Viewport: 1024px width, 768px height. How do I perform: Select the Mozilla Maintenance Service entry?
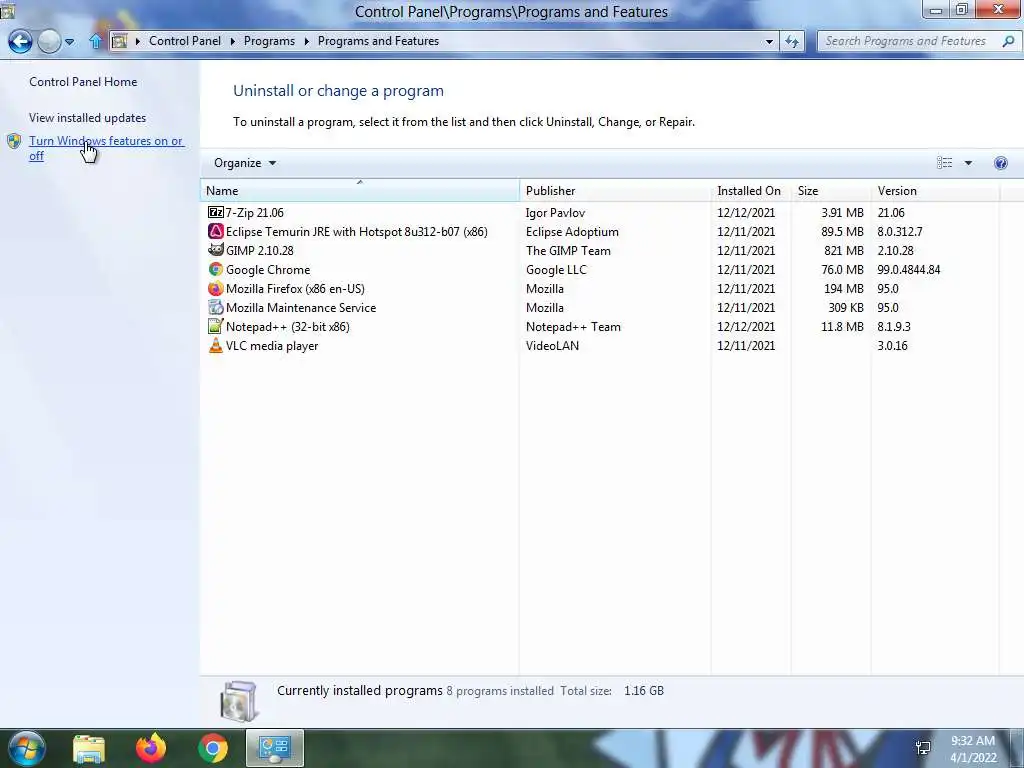point(300,307)
